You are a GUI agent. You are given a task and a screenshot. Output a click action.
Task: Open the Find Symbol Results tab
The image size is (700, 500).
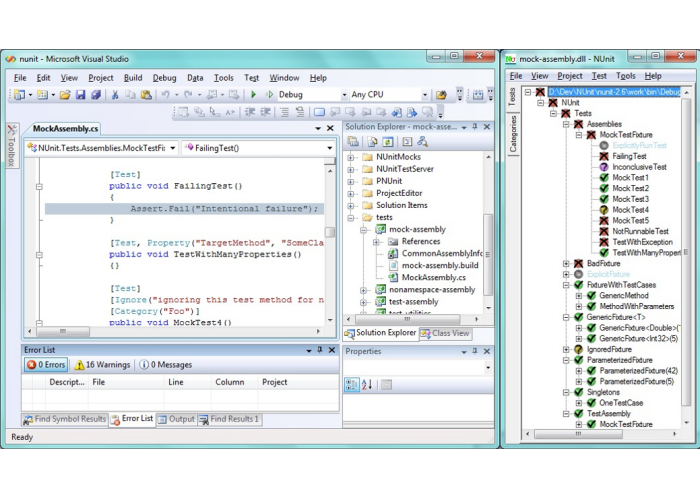65,419
